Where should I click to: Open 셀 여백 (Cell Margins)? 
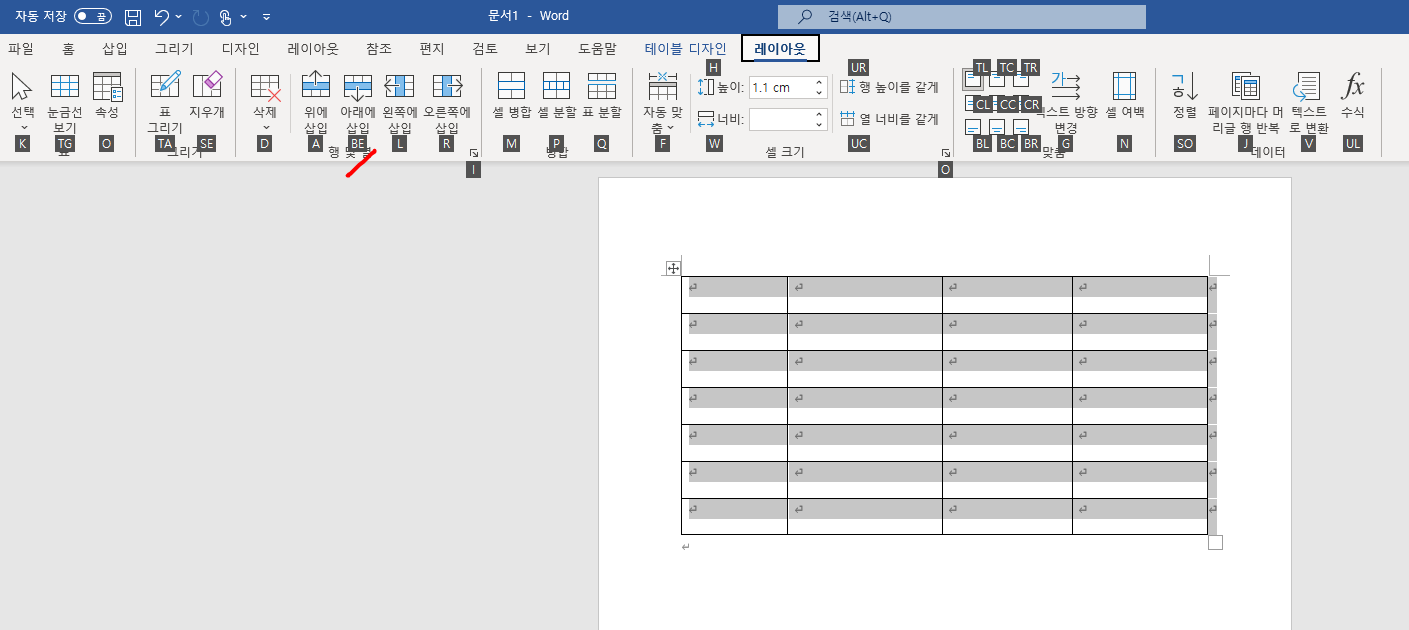click(x=1124, y=96)
